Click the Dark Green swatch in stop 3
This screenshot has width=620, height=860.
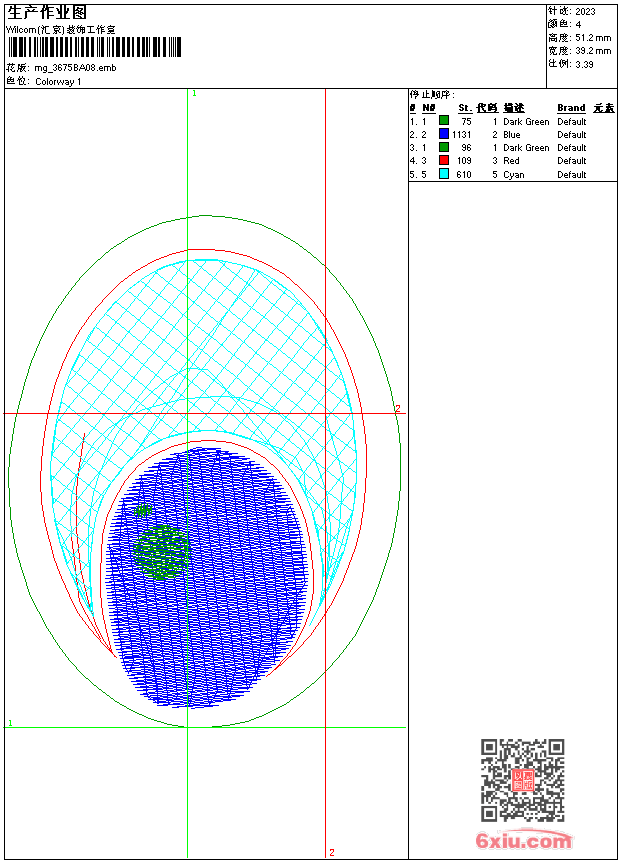point(444,147)
